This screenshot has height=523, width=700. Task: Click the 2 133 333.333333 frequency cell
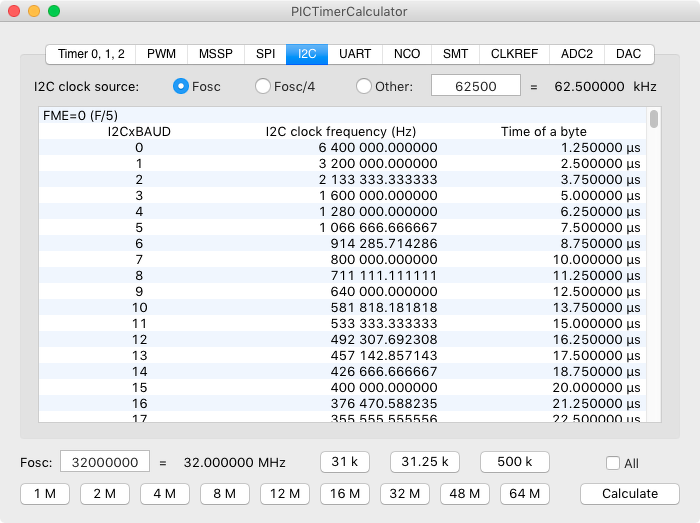click(x=378, y=180)
